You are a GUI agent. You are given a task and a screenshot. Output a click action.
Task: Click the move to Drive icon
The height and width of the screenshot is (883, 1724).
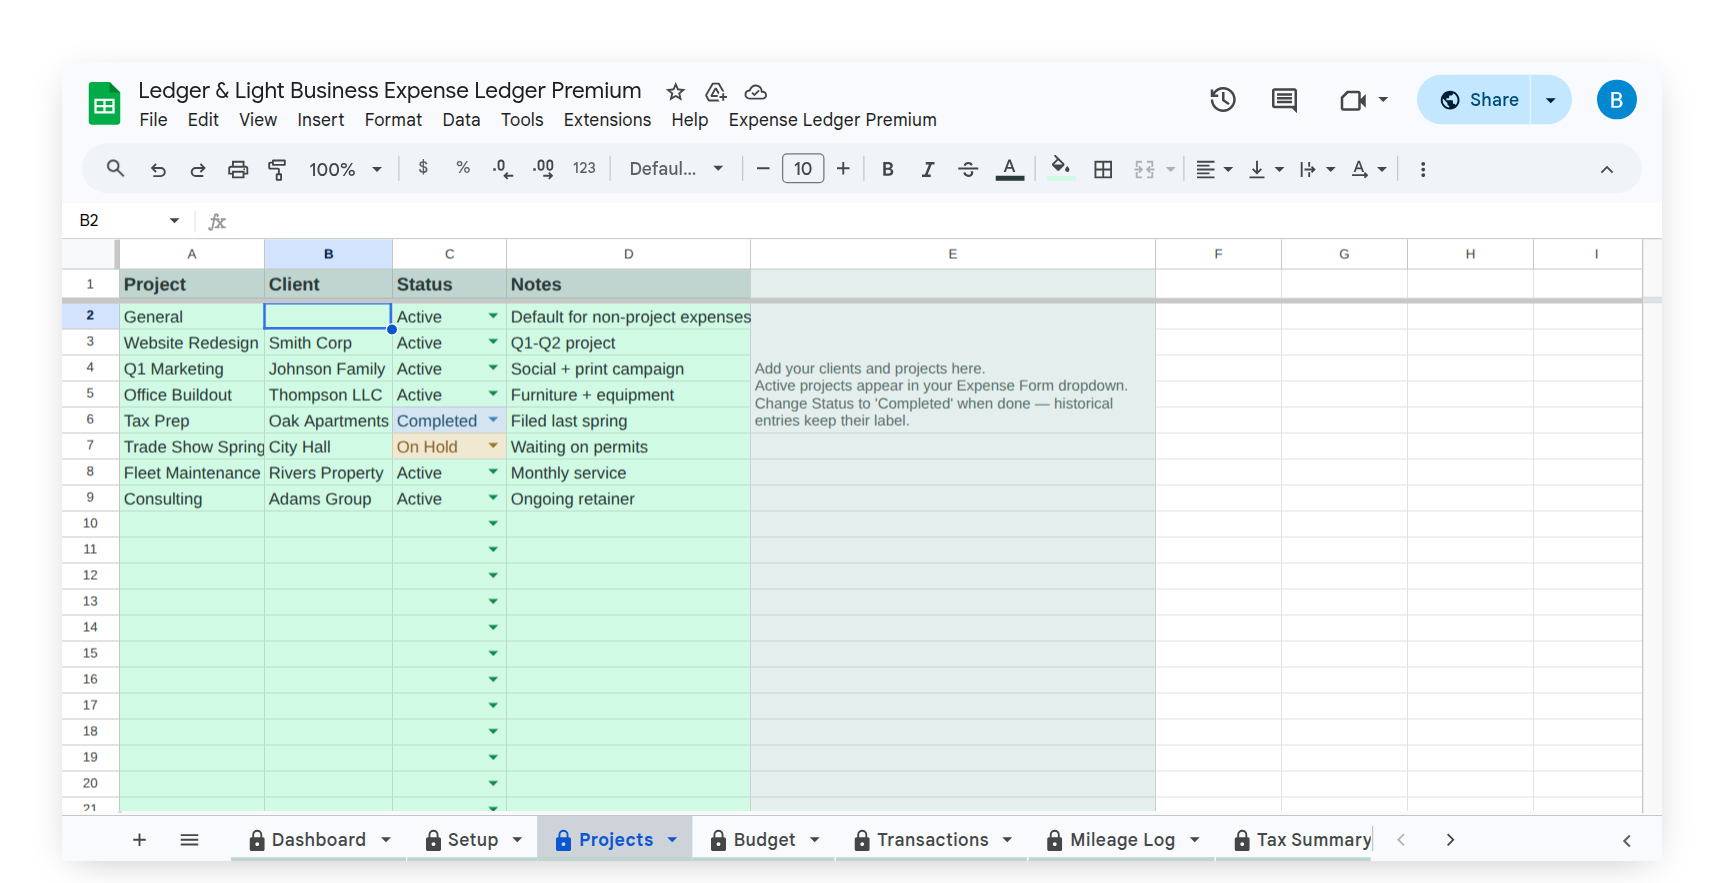(x=716, y=92)
